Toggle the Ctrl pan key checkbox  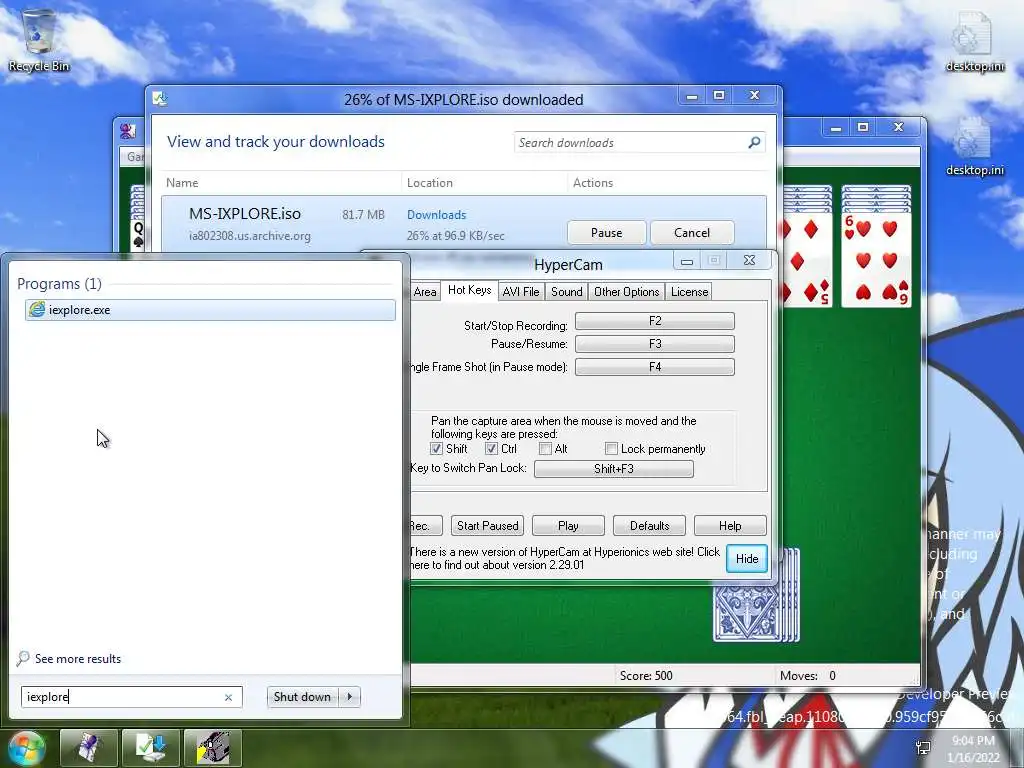pyautogui.click(x=491, y=449)
